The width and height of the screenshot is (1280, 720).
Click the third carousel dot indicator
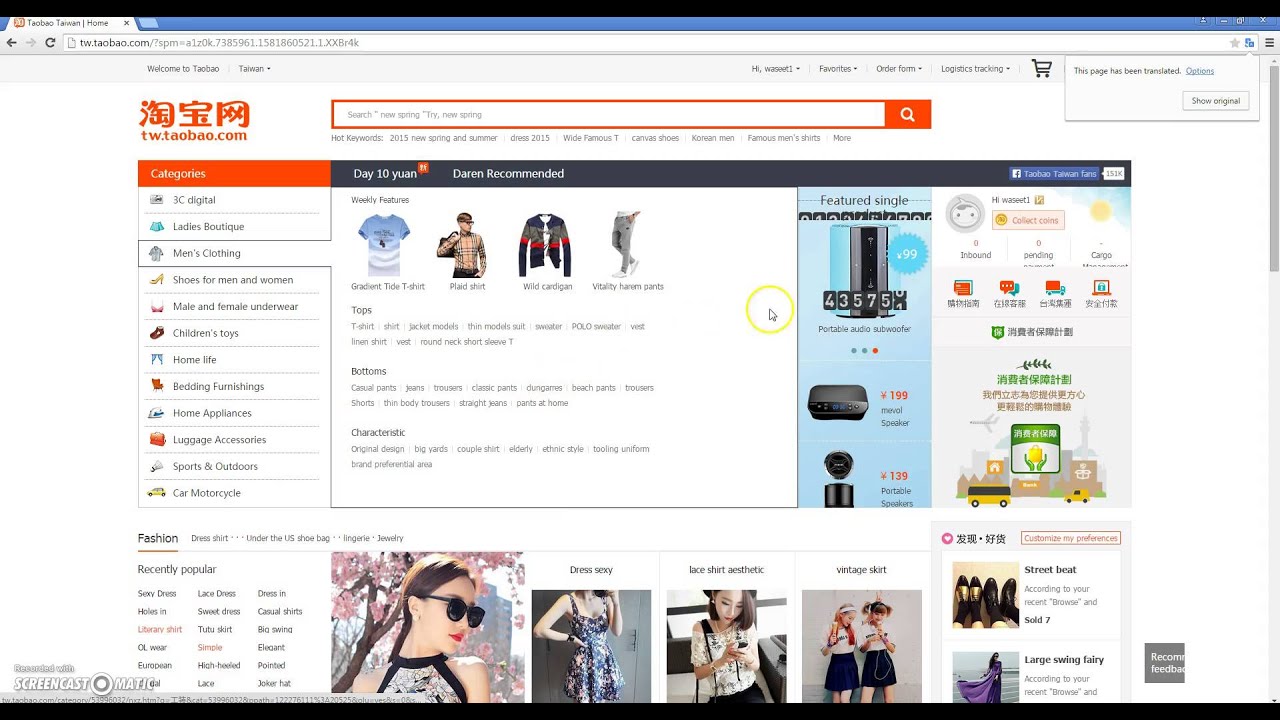875,351
